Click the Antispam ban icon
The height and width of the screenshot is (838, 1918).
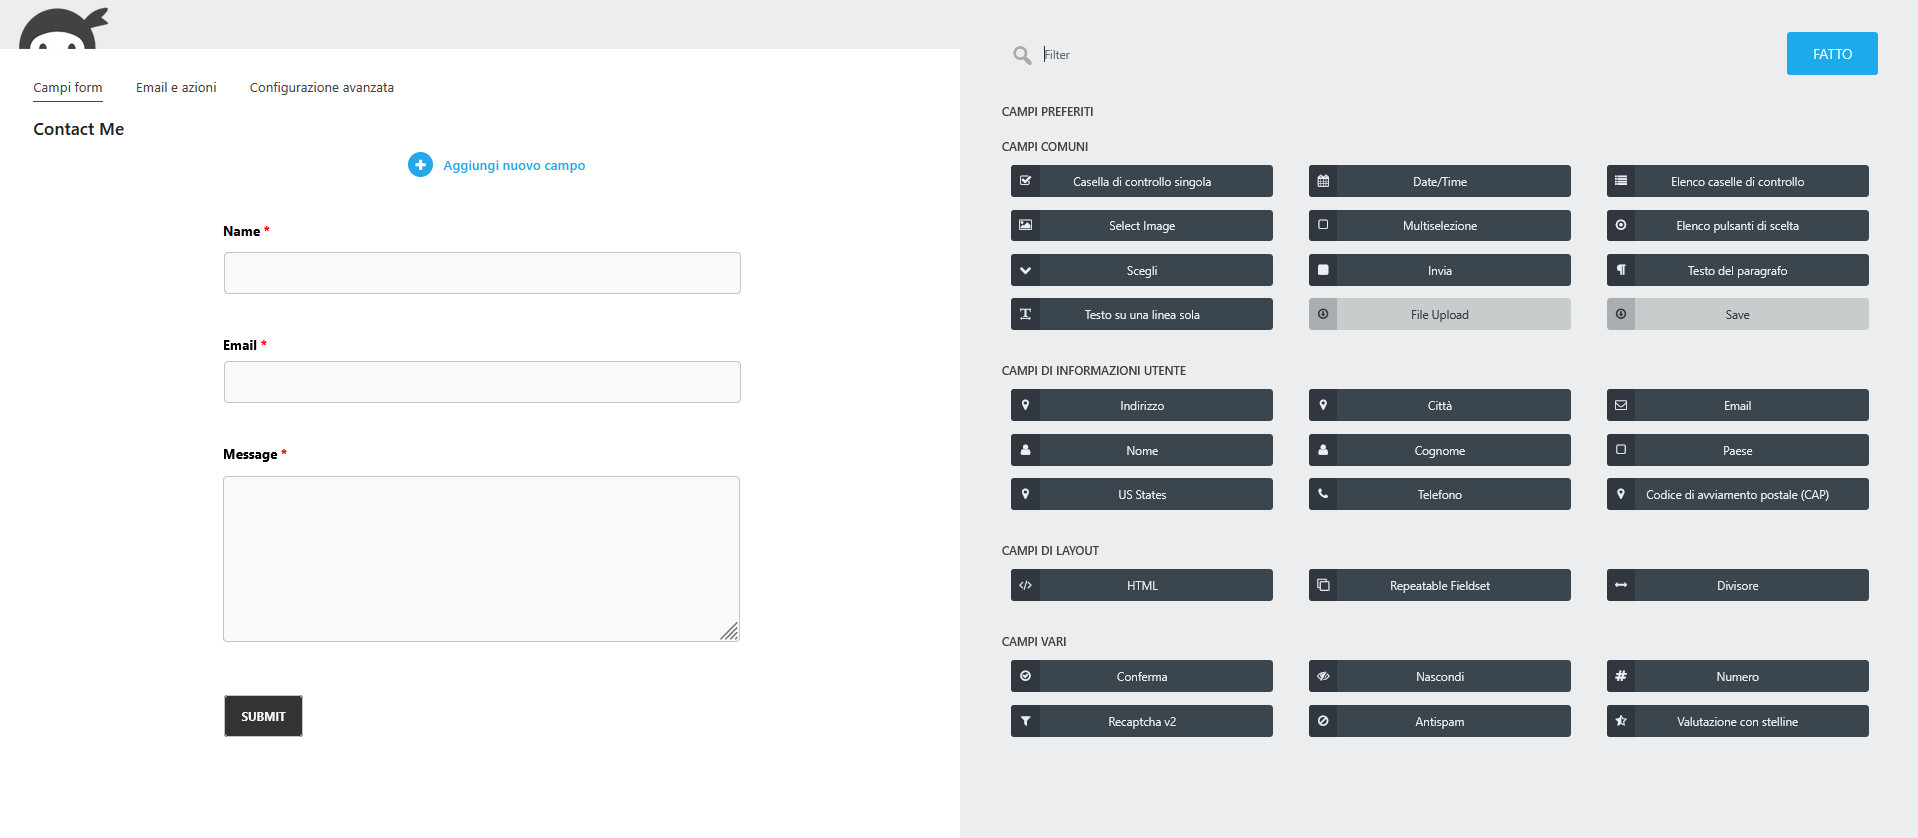pos(1323,721)
